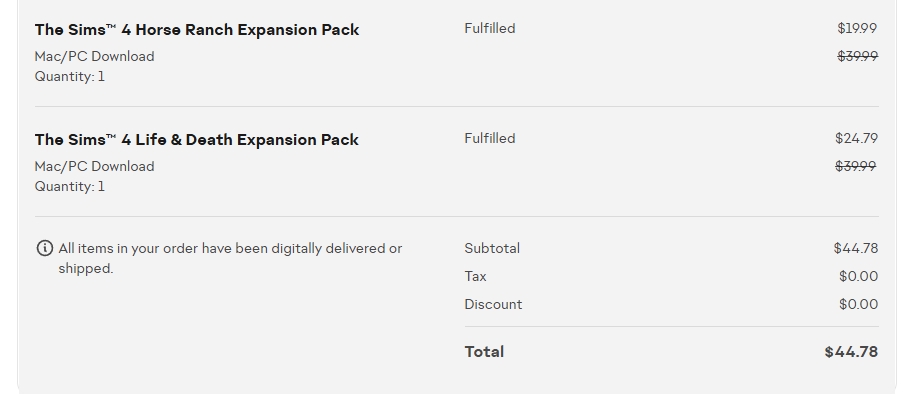904x394 pixels.
Task: Click the Discount $0.00 amount
Action: [858, 305]
